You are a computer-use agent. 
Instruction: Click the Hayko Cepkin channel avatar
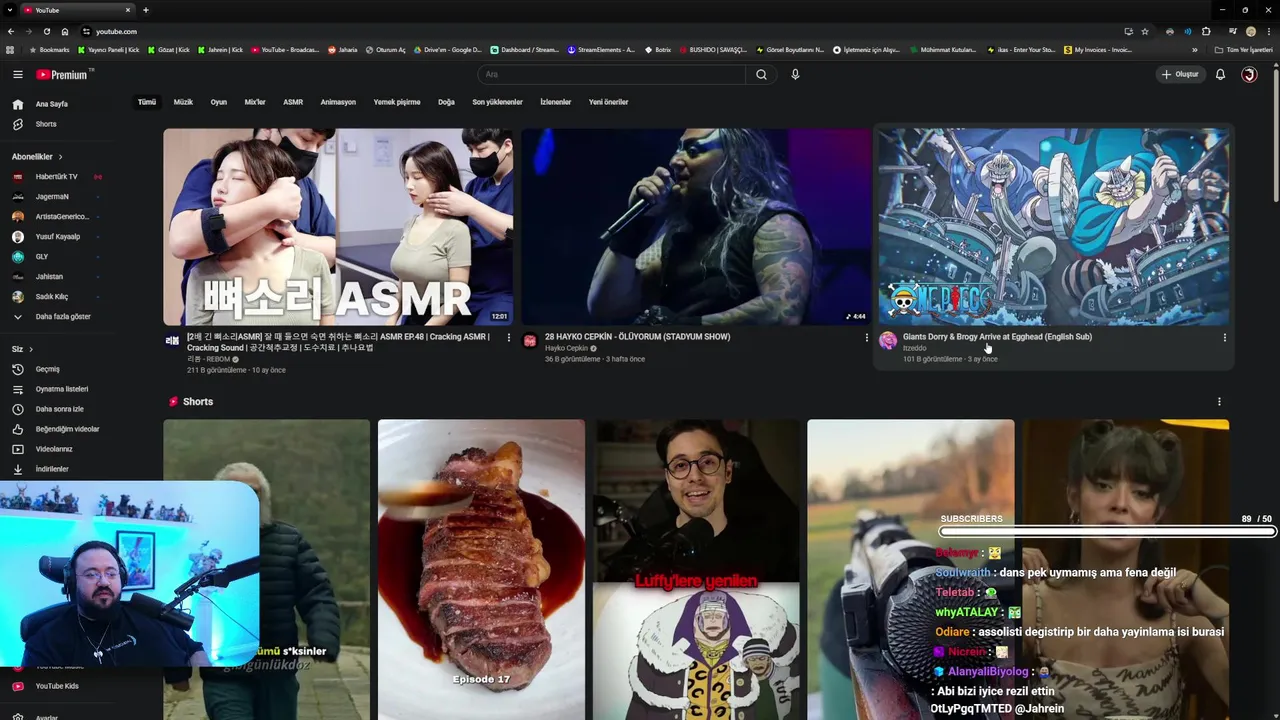coord(530,340)
